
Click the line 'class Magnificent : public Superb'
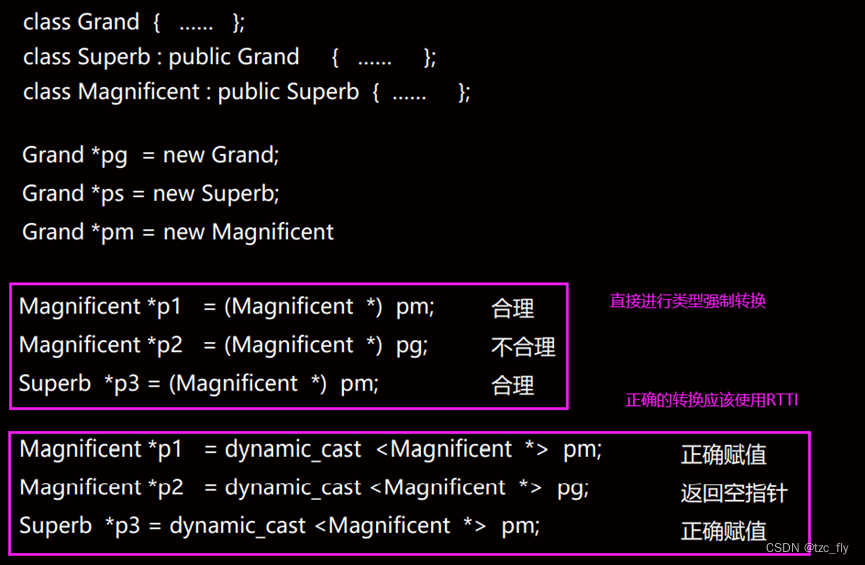191,92
